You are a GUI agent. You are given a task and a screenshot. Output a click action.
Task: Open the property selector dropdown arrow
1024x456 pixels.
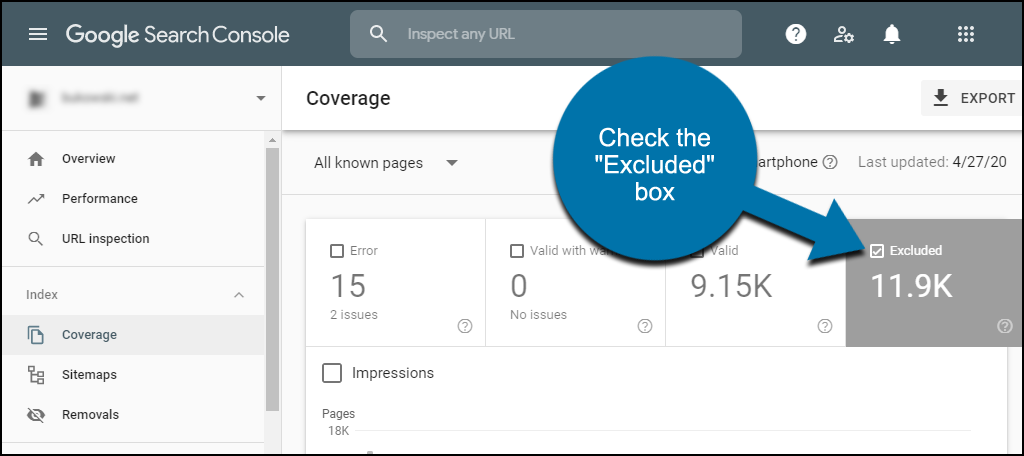(x=261, y=99)
